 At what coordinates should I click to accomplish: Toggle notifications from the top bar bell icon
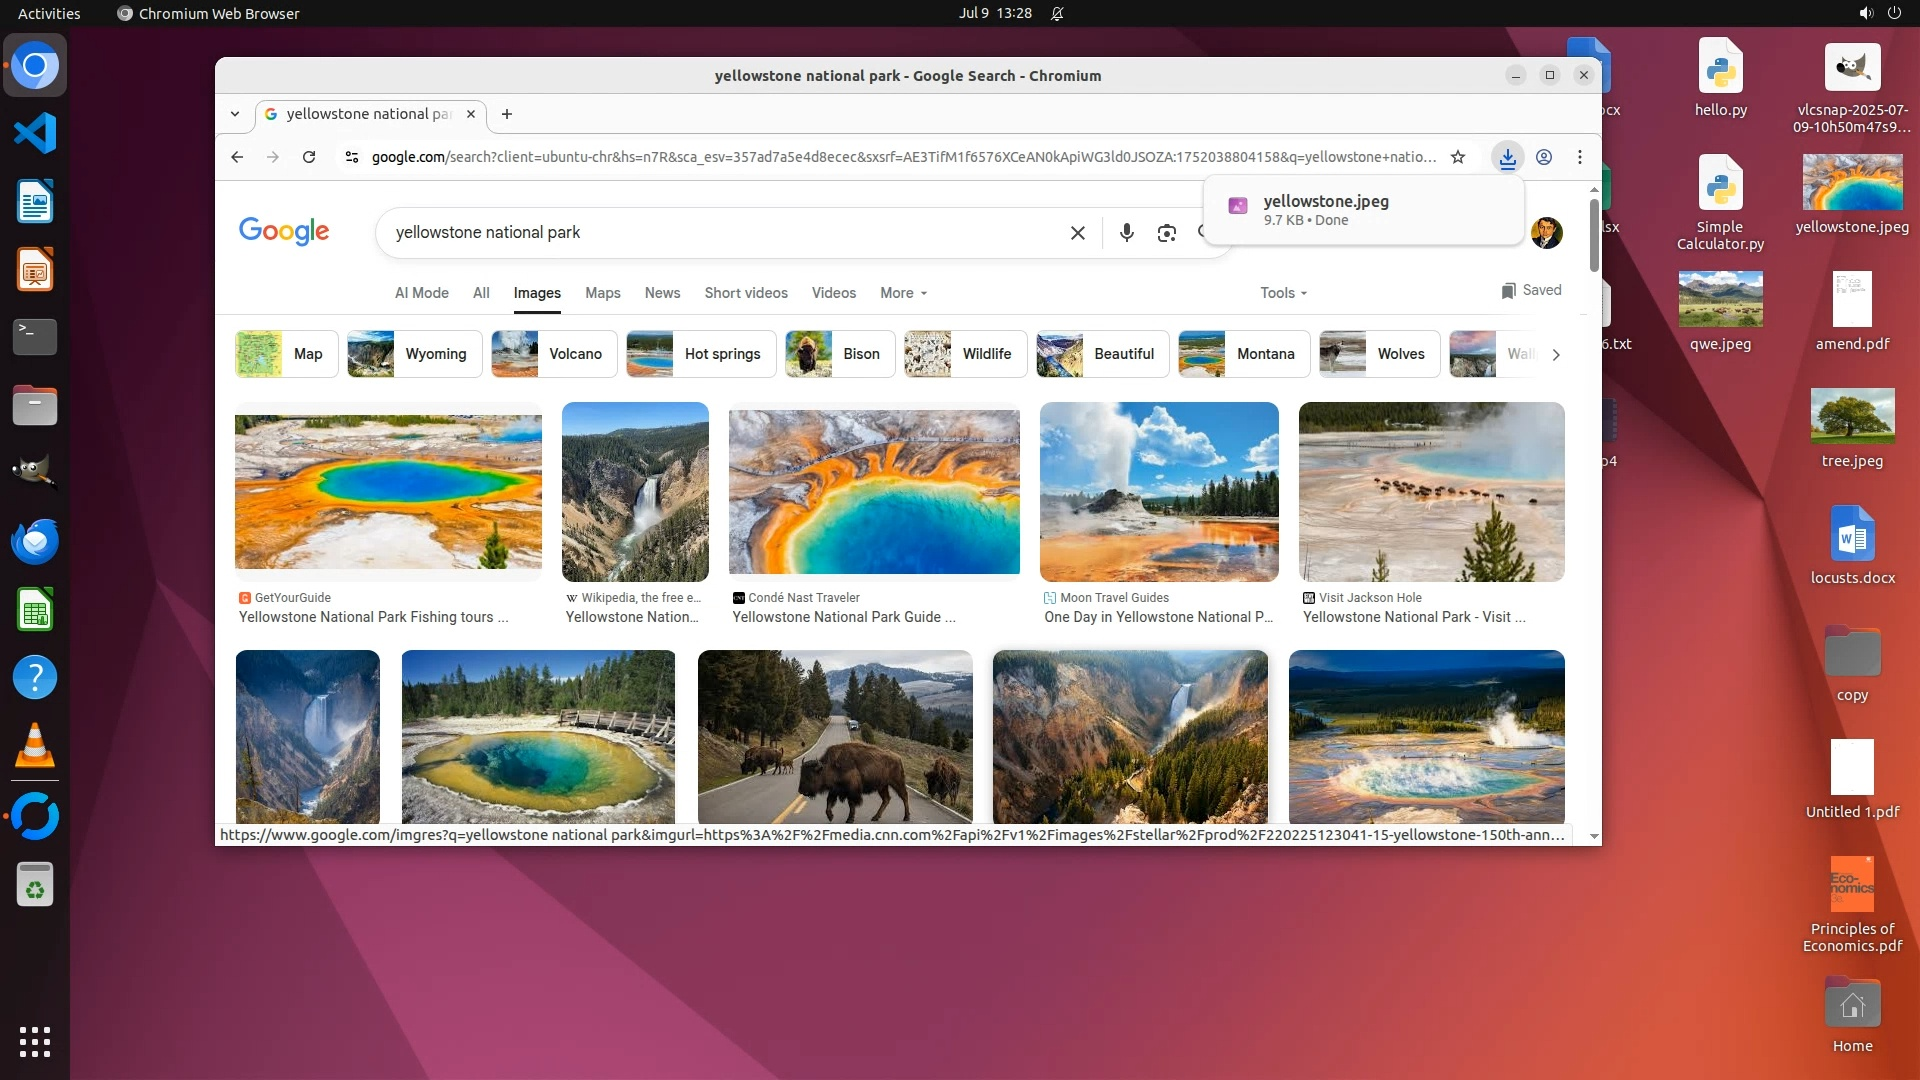pyautogui.click(x=1057, y=13)
